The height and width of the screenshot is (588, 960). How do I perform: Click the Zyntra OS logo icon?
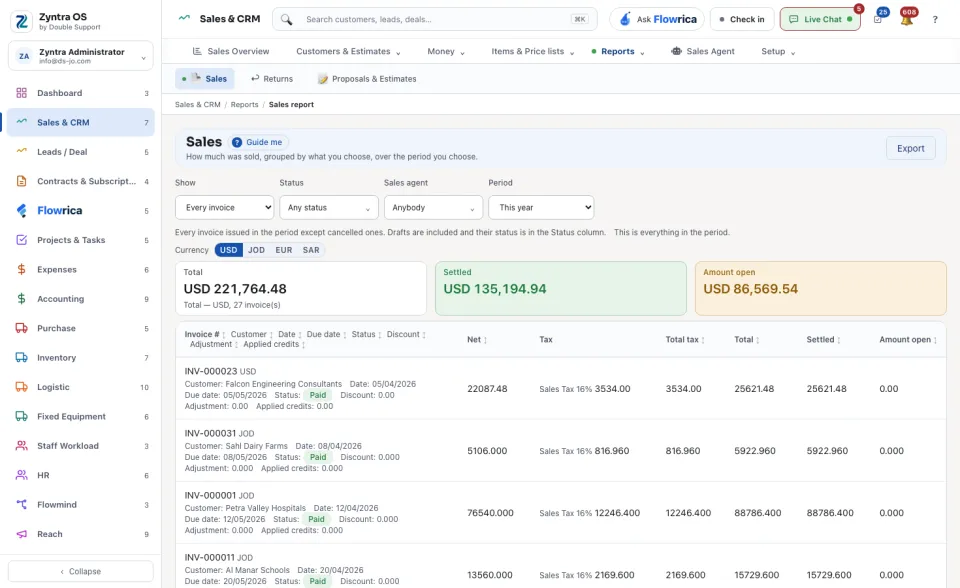tap(21, 21)
